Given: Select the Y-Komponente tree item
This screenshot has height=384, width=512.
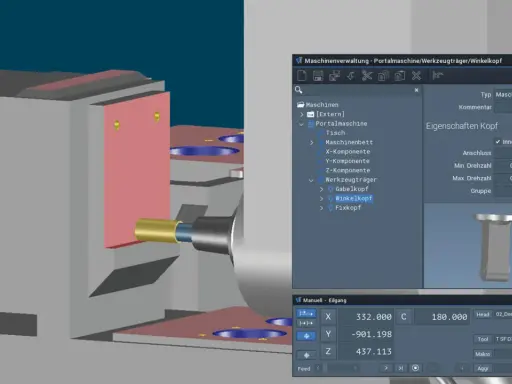Looking at the screenshot, I should click(347, 161).
